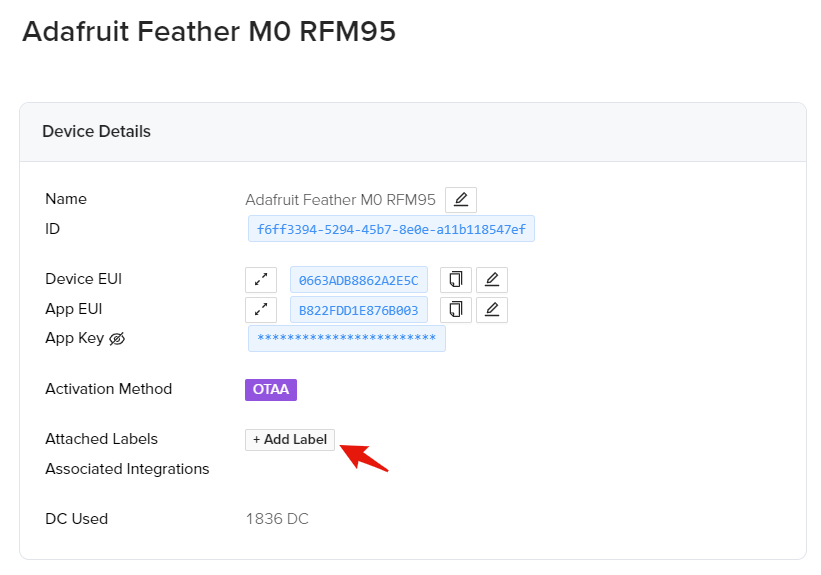Viewport: 821px width, 575px height.
Task: Edit the App EUI
Action: [491, 309]
